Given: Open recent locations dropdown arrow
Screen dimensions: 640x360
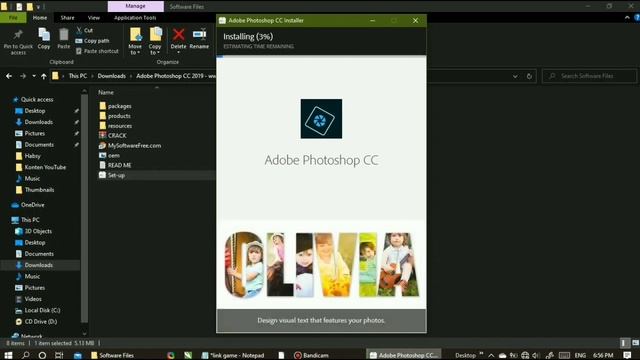Looking at the screenshot, I should tap(34, 76).
